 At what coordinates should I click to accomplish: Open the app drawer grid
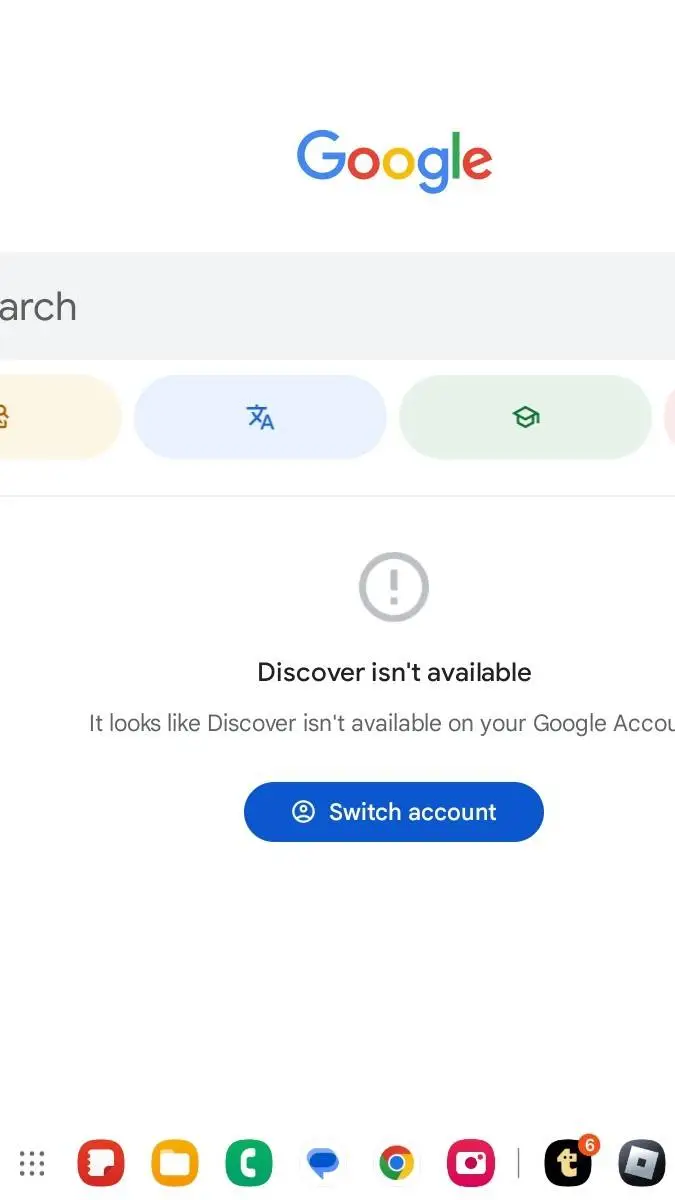[x=32, y=1163]
